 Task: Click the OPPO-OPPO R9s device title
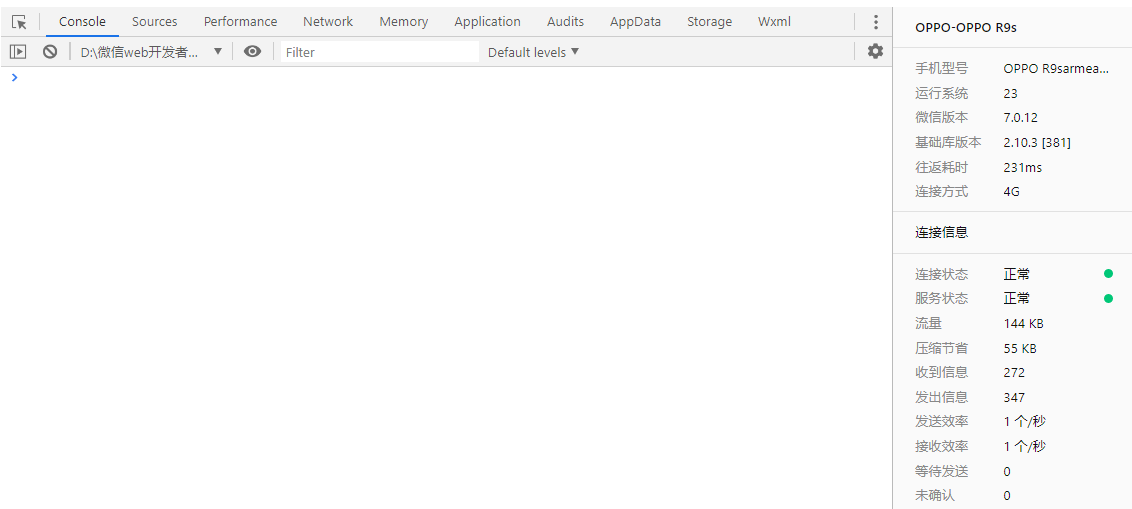coord(965,28)
